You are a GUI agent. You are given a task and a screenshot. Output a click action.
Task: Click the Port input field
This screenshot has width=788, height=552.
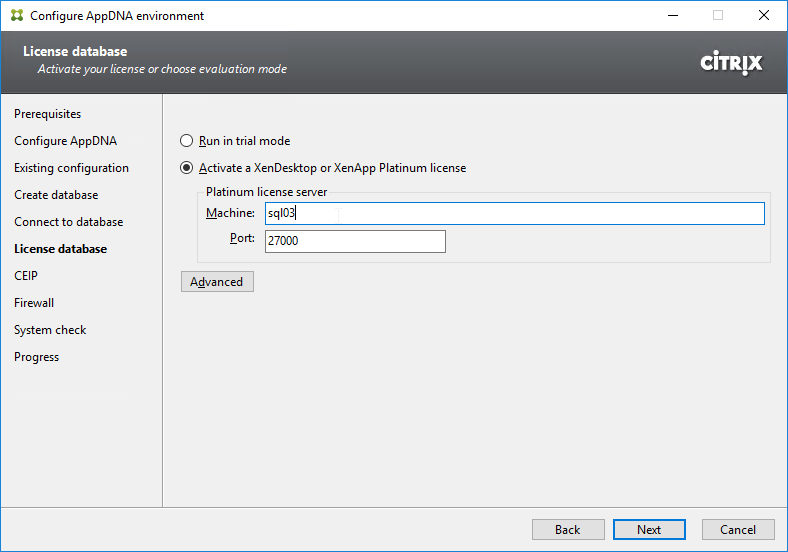point(355,241)
